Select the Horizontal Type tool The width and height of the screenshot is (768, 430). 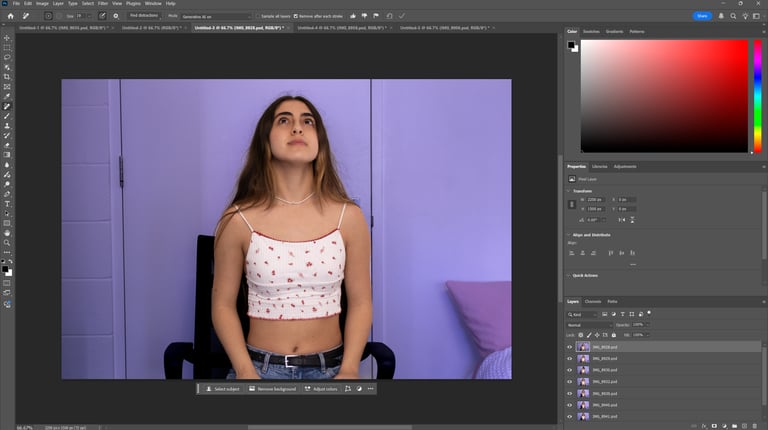tap(7, 204)
